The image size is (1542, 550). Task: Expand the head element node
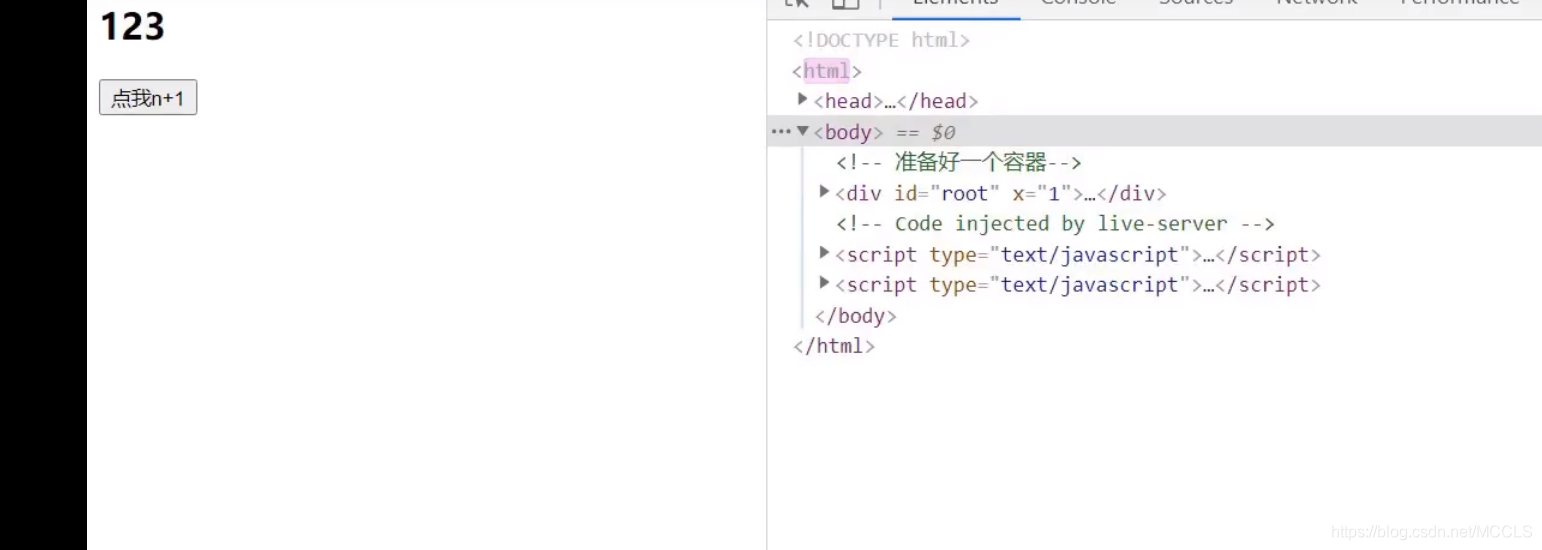(x=803, y=100)
